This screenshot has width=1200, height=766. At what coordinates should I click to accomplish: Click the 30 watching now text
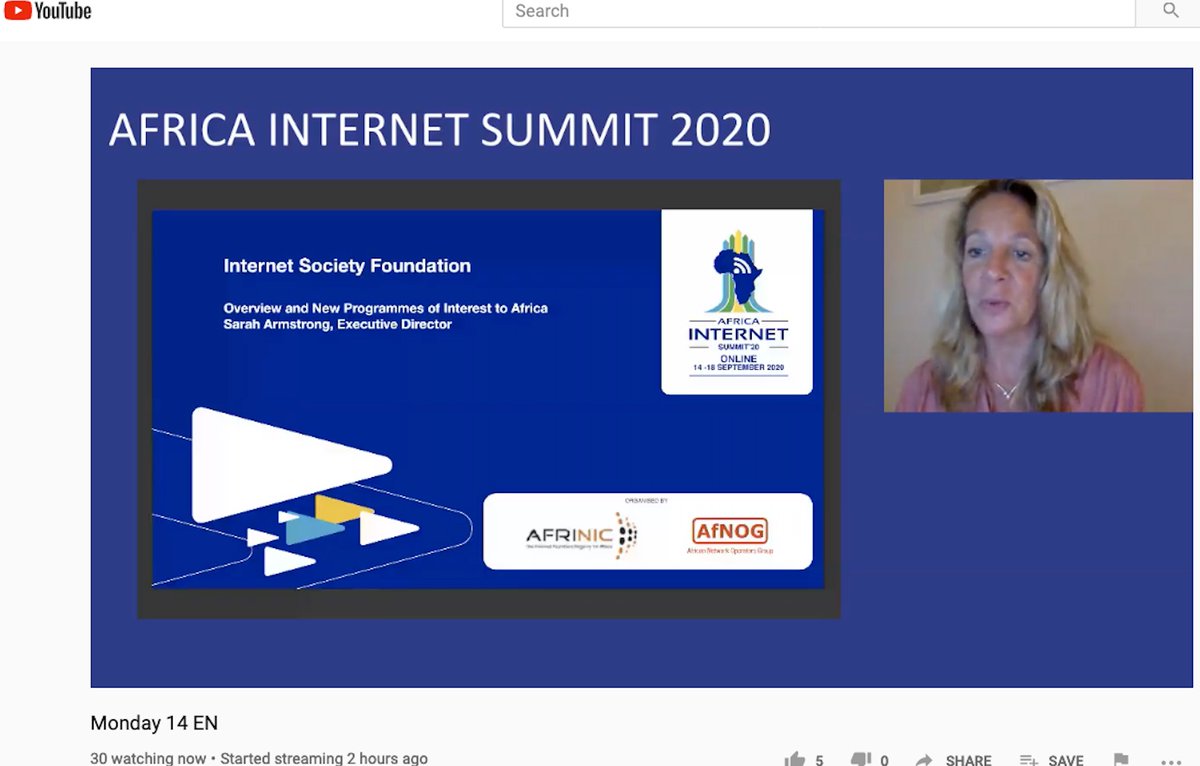pos(148,758)
